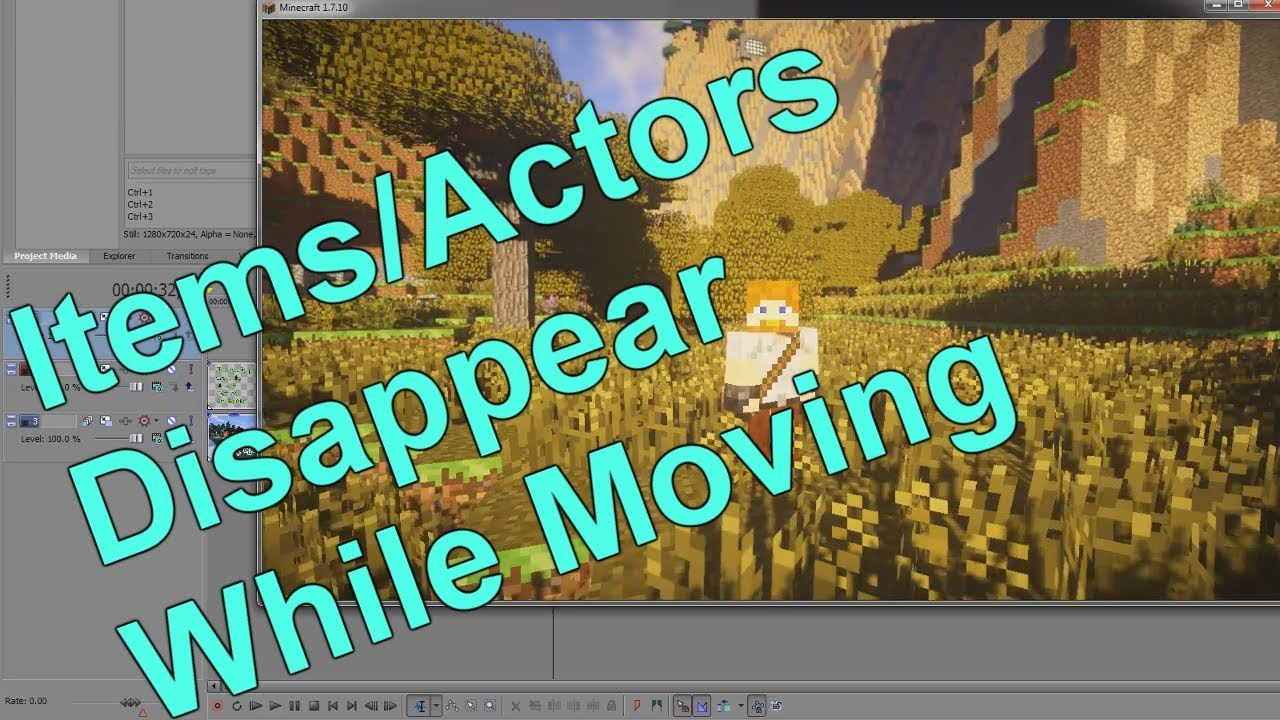Image resolution: width=1280 pixels, height=720 pixels.
Task: Open Track FX for track 3
Action: pyautogui.click(x=125, y=421)
